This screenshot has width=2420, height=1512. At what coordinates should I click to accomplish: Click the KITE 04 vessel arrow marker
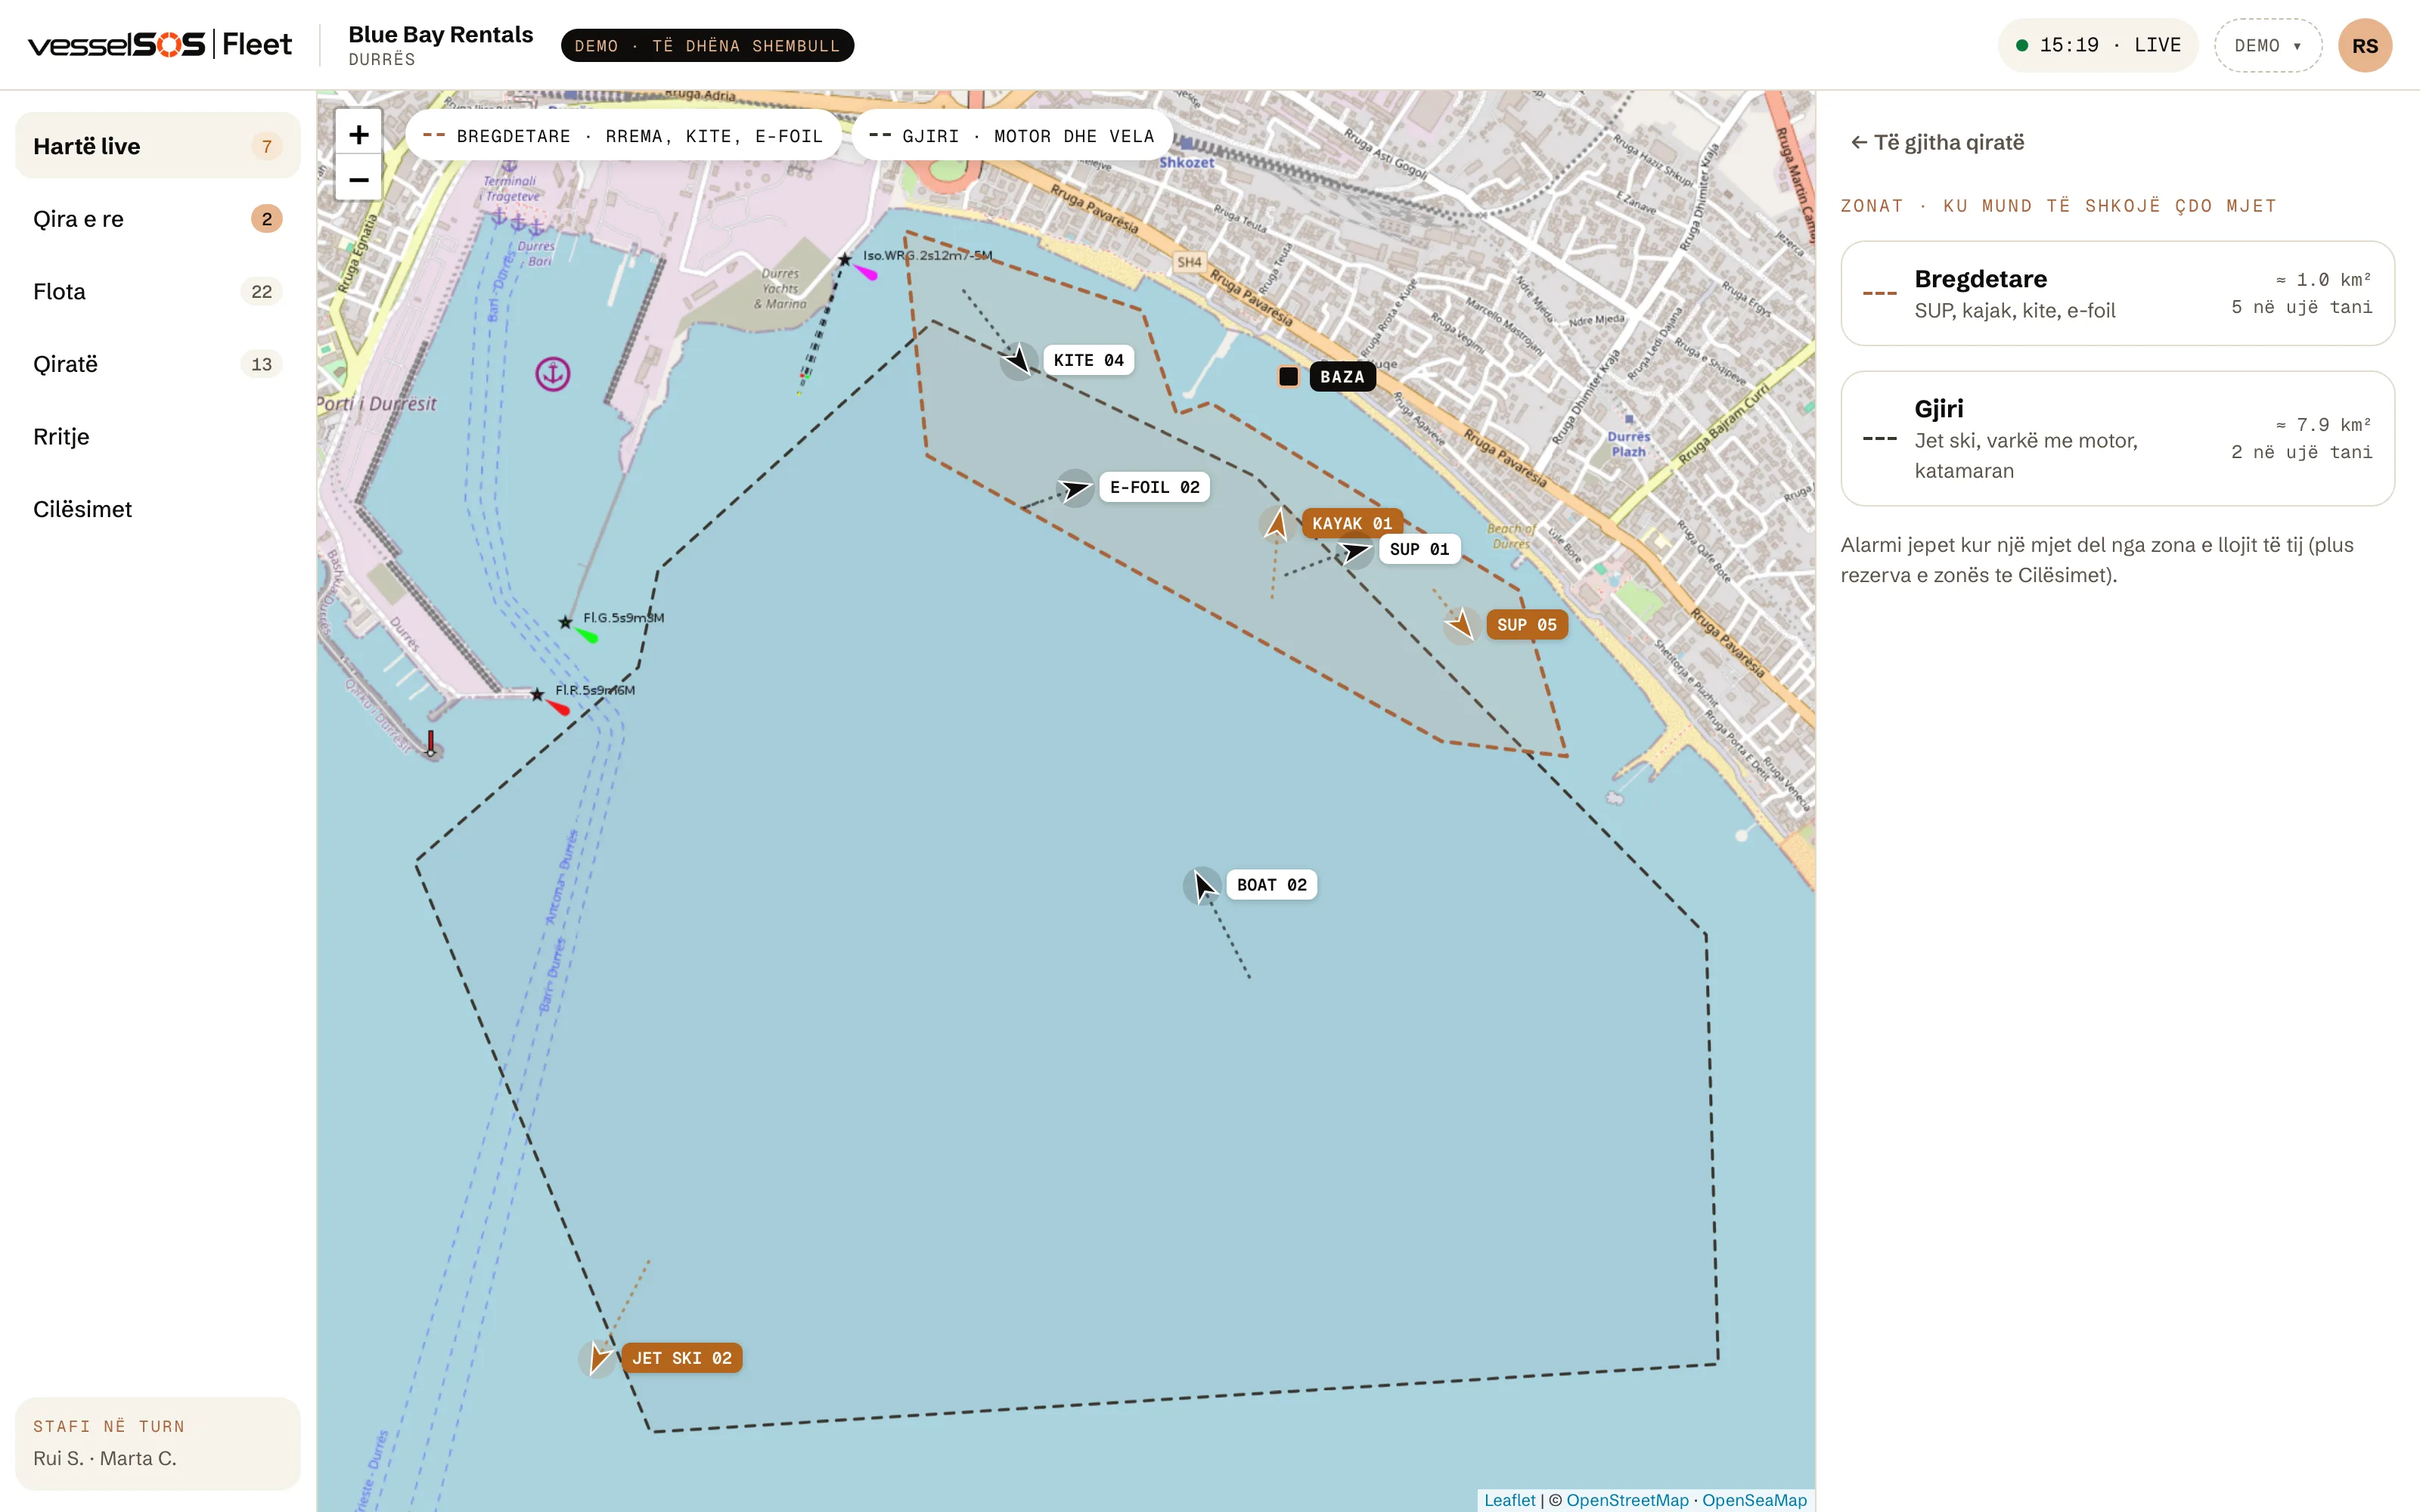click(1018, 360)
